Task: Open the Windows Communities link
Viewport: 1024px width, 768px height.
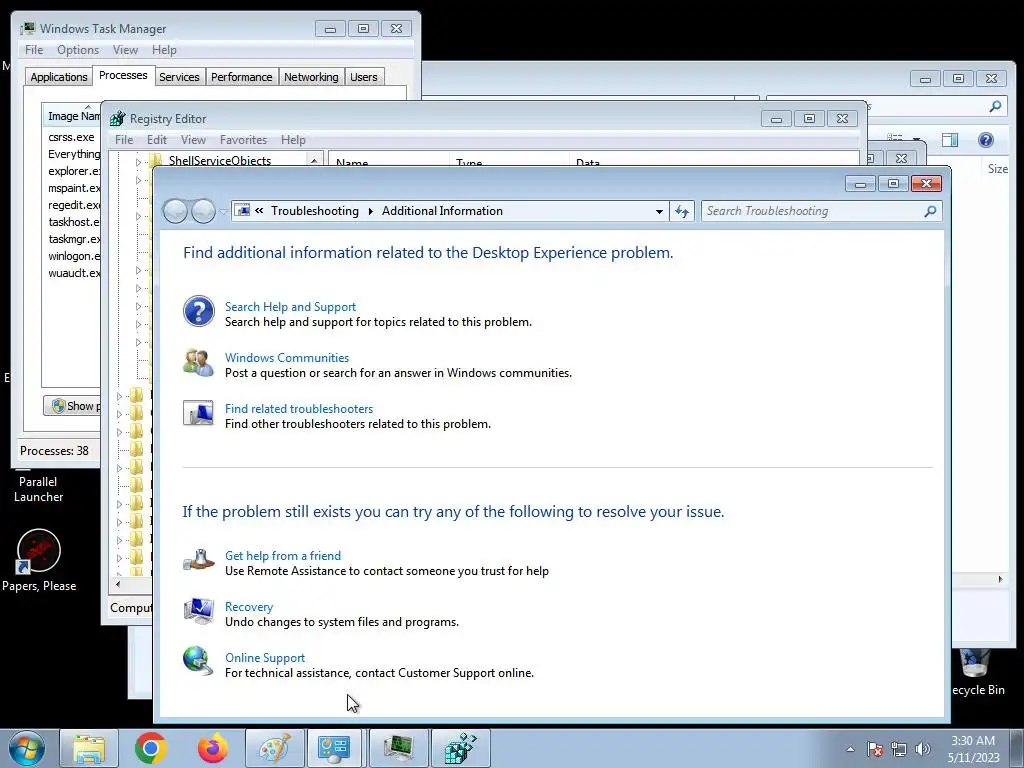Action: click(x=287, y=357)
